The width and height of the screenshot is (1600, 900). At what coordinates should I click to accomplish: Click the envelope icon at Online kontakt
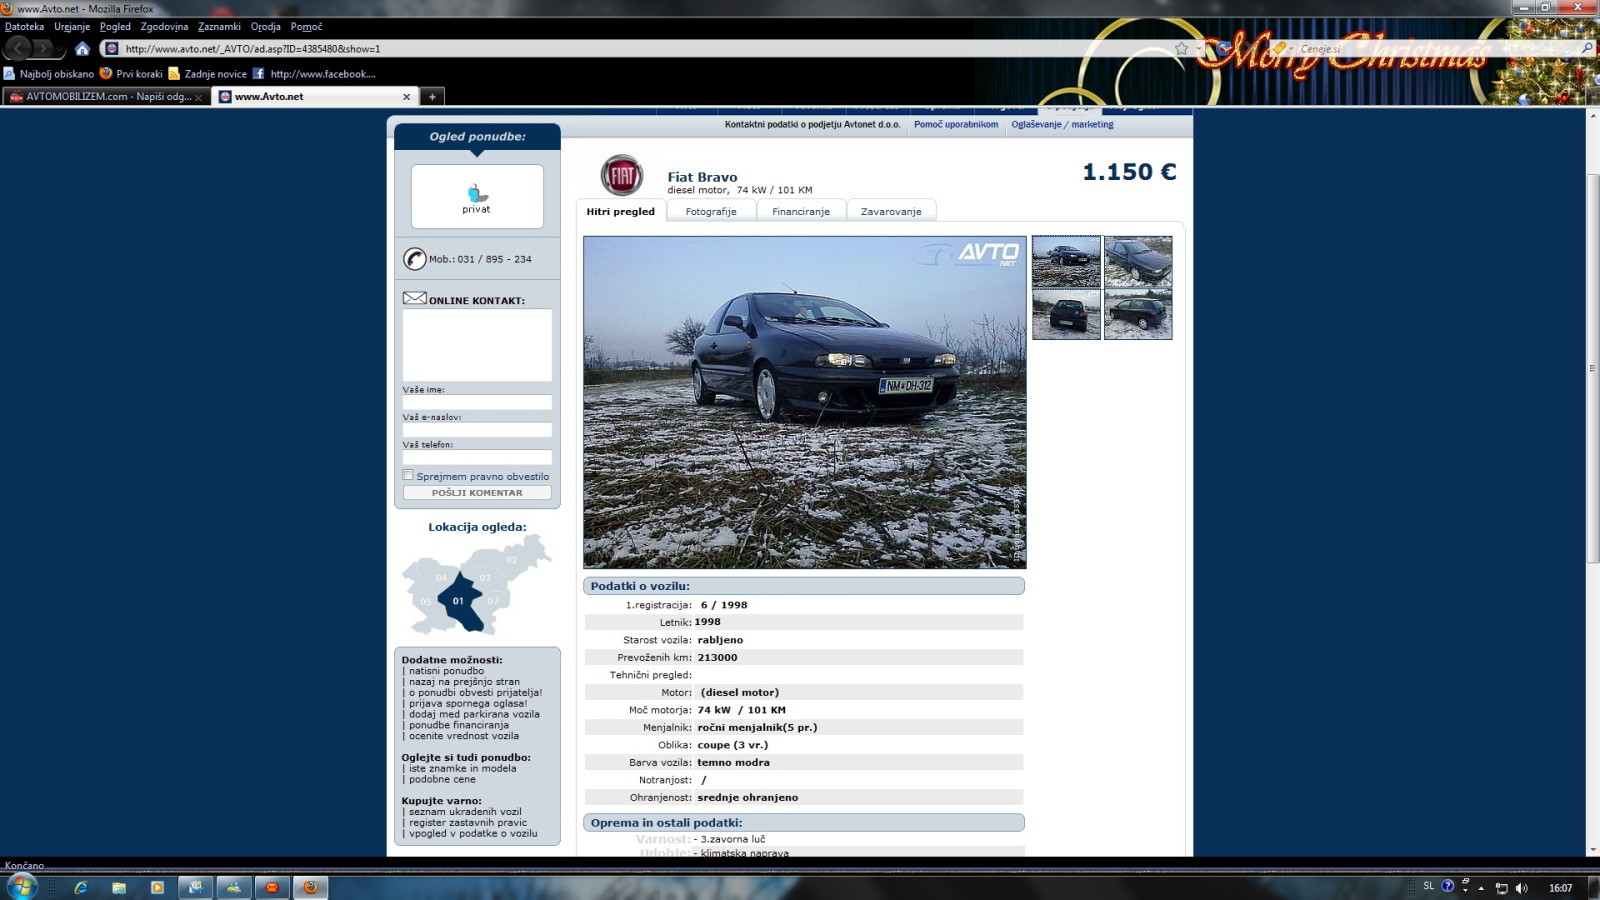[x=414, y=298]
